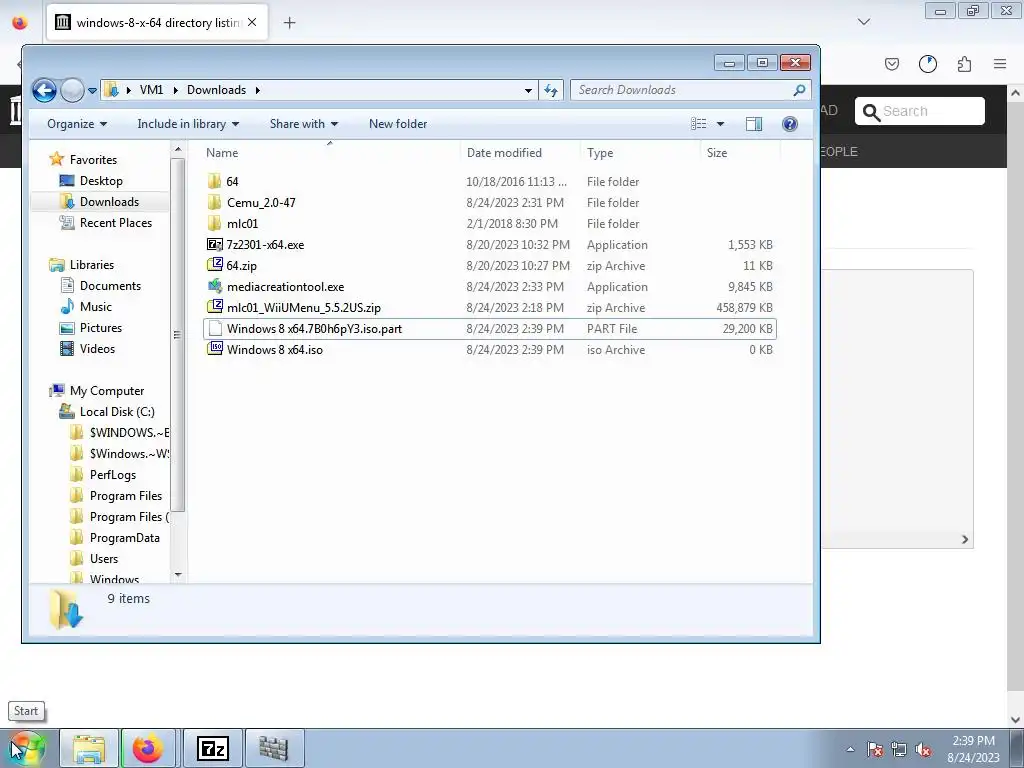Open the Firefox extensions puzzle icon
The height and width of the screenshot is (768, 1024).
pos(964,64)
